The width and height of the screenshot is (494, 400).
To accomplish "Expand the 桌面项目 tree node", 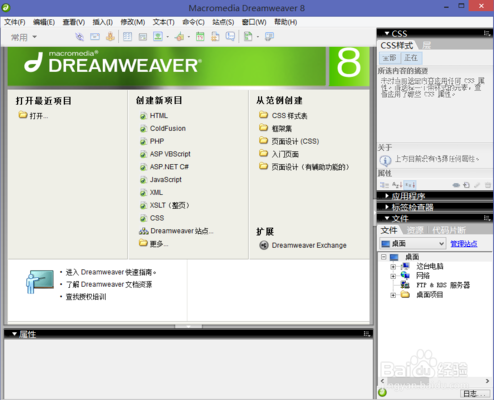I will [393, 295].
